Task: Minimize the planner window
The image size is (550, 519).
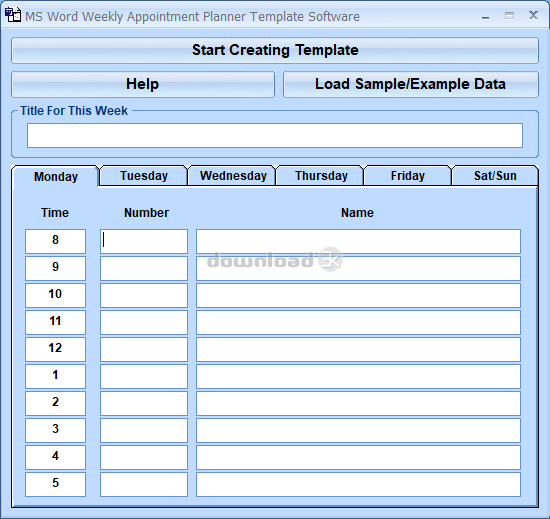Action: [485, 17]
